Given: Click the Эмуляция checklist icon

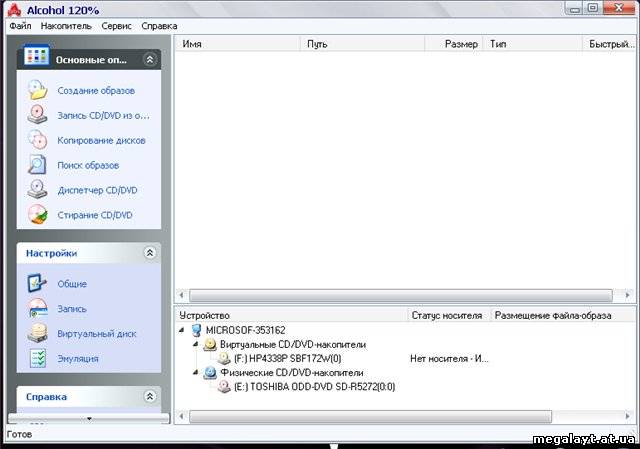Looking at the screenshot, I should tap(37, 358).
